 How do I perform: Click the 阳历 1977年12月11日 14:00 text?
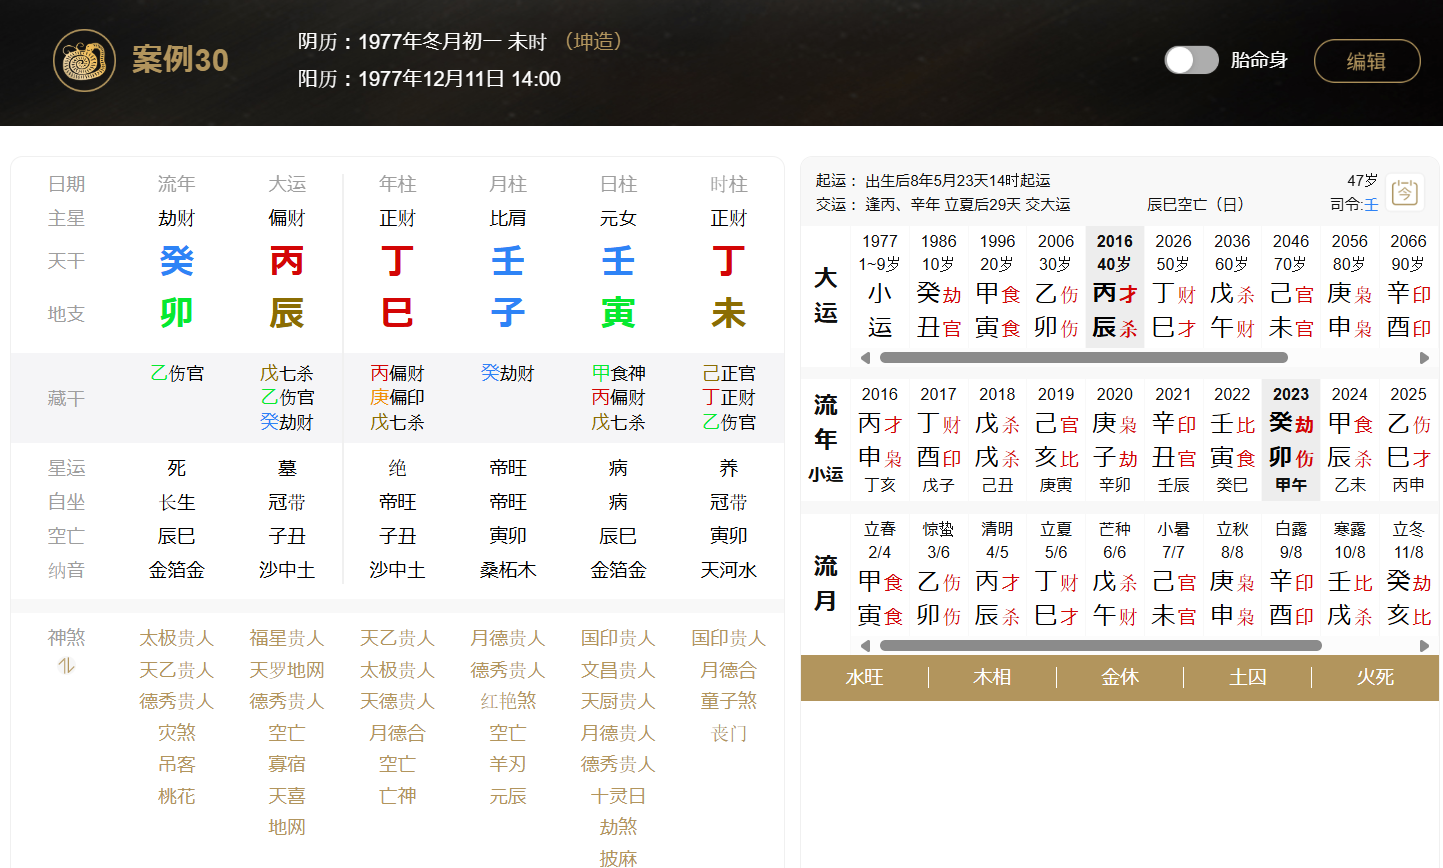pos(429,79)
